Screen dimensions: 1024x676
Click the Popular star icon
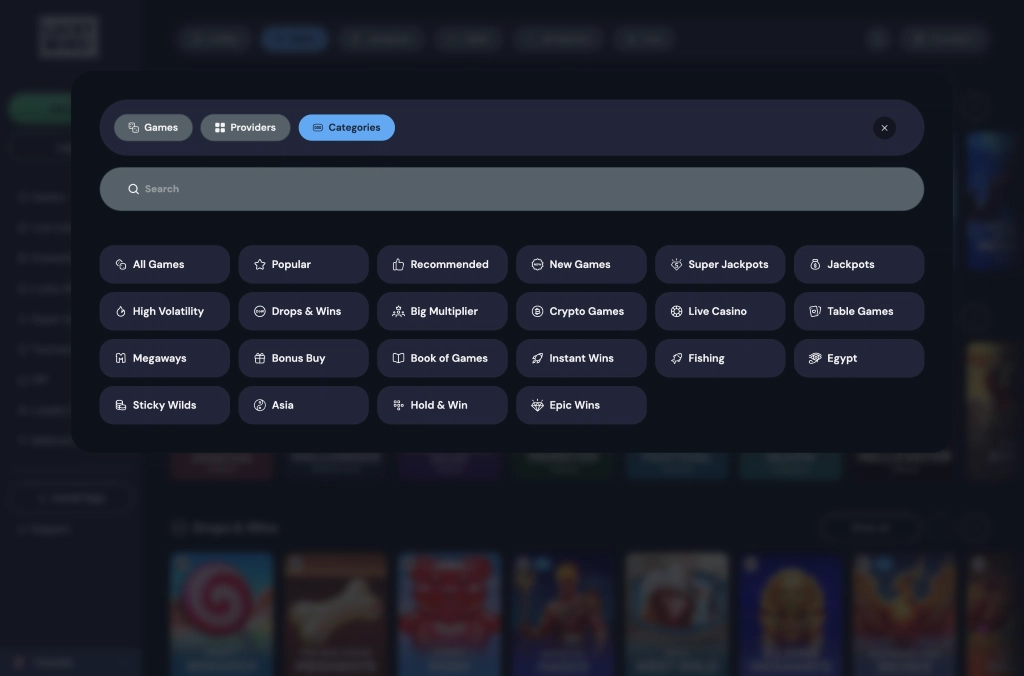coord(258,264)
